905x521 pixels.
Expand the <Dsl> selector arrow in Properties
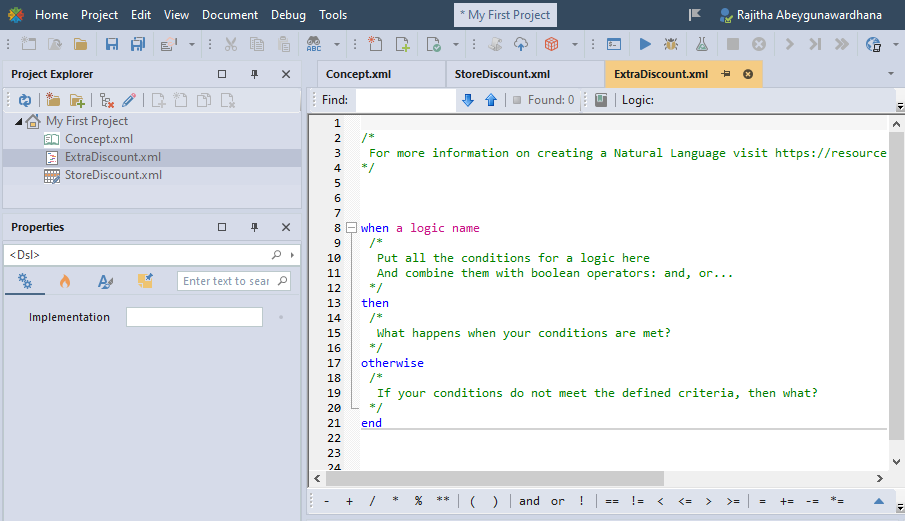click(x=292, y=254)
